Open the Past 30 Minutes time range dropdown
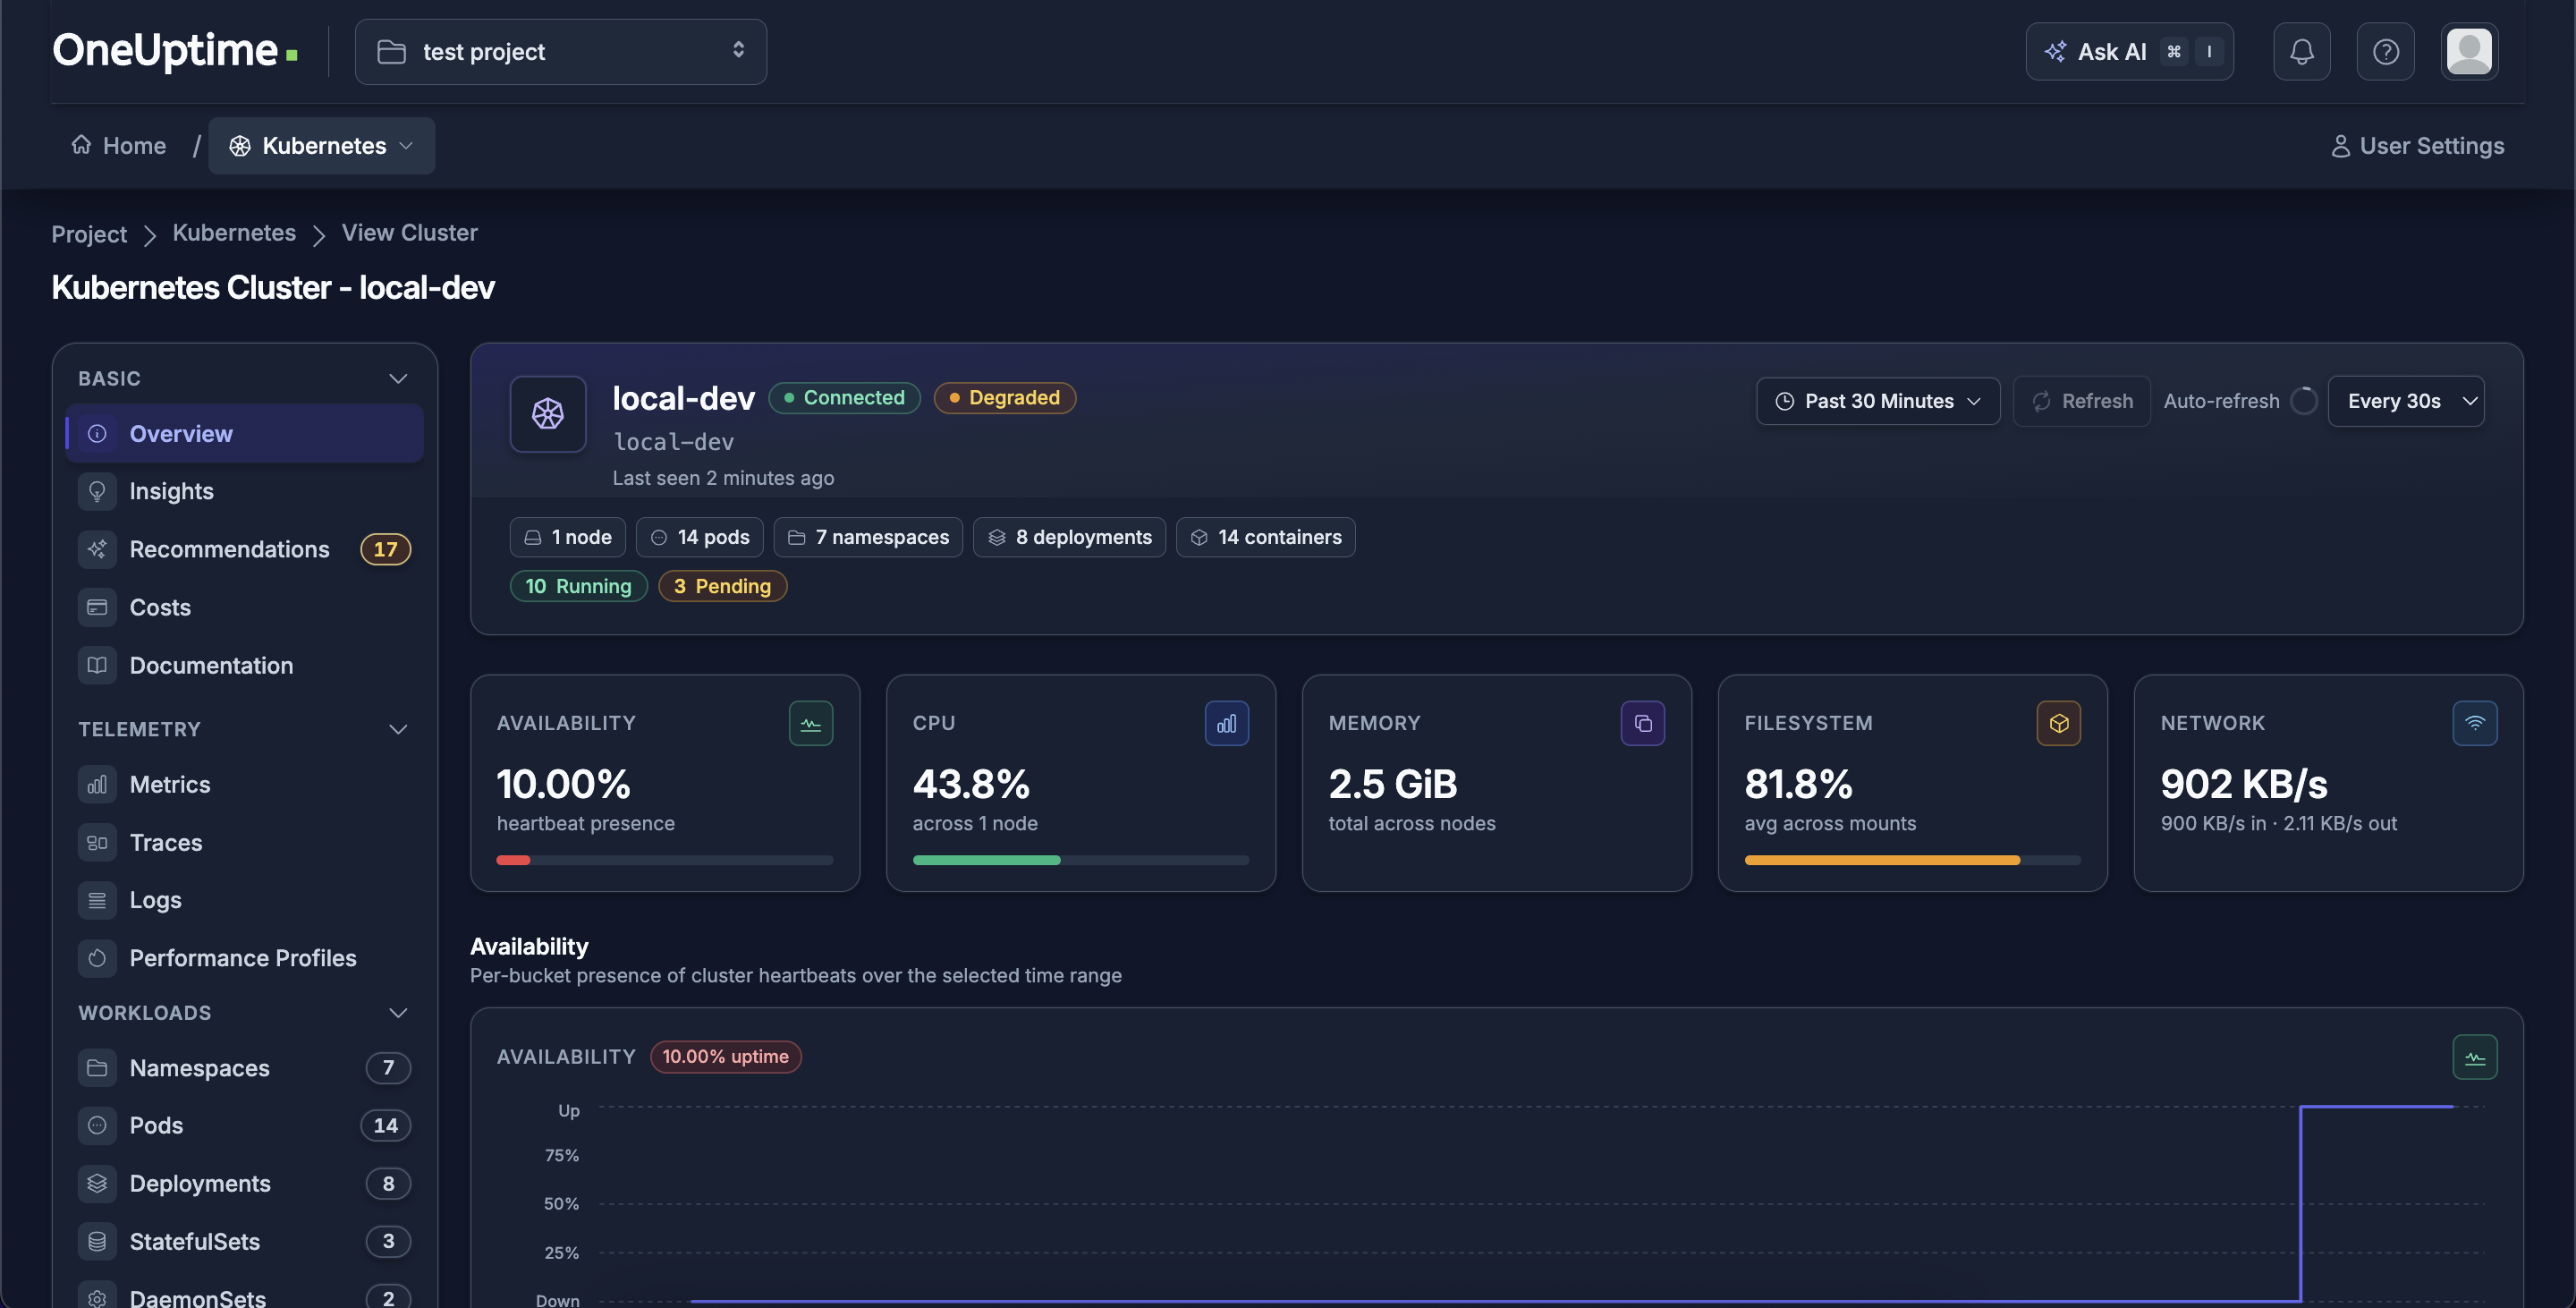 (1877, 401)
